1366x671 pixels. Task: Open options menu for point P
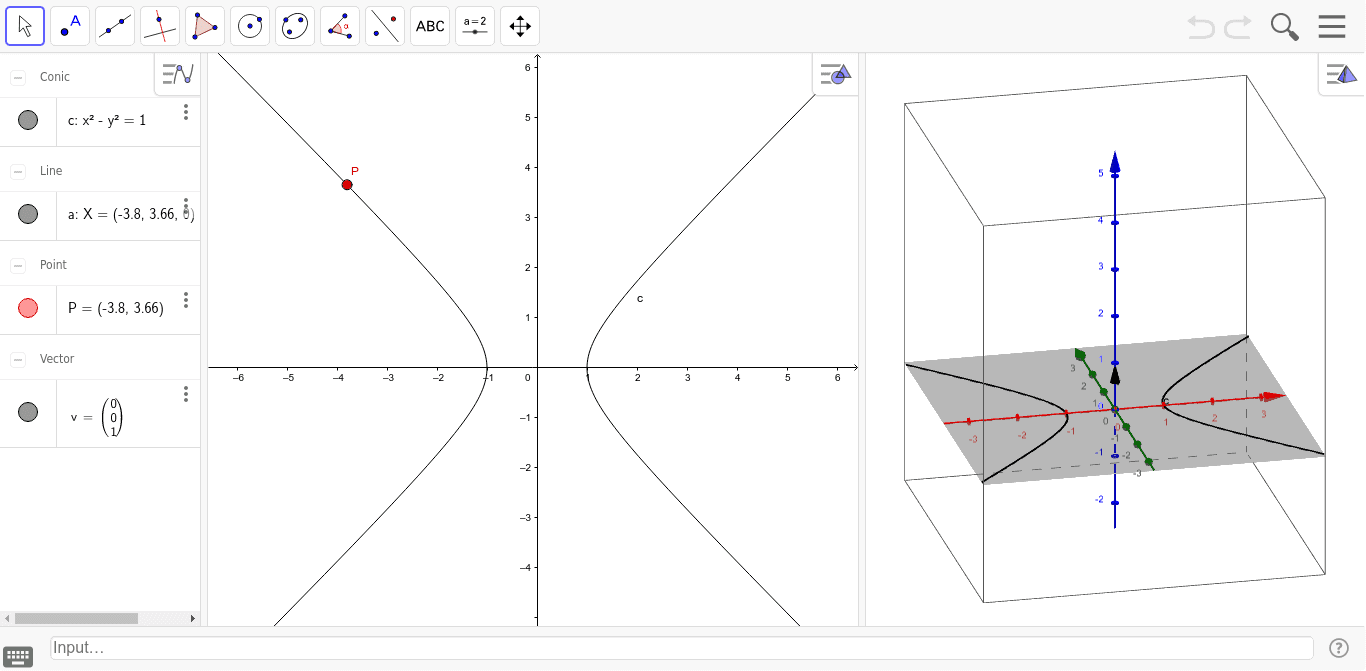(186, 300)
